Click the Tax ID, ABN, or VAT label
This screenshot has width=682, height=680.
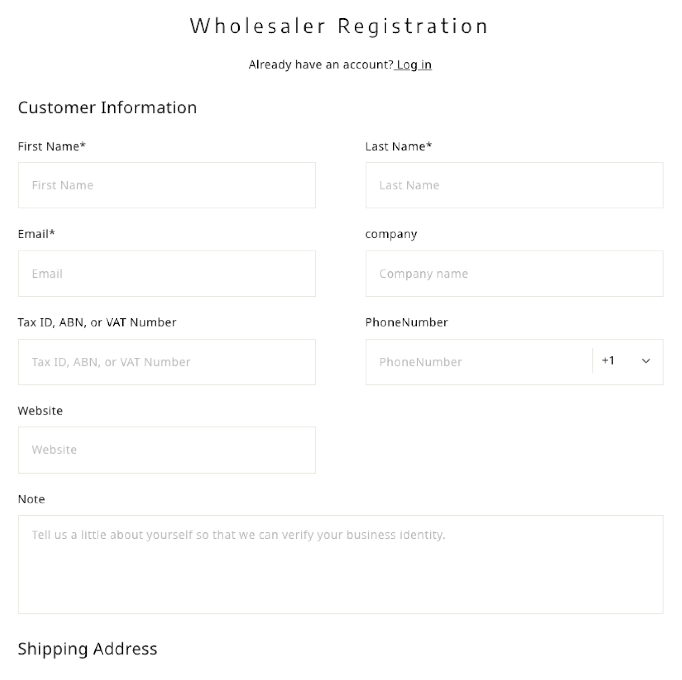tap(97, 322)
